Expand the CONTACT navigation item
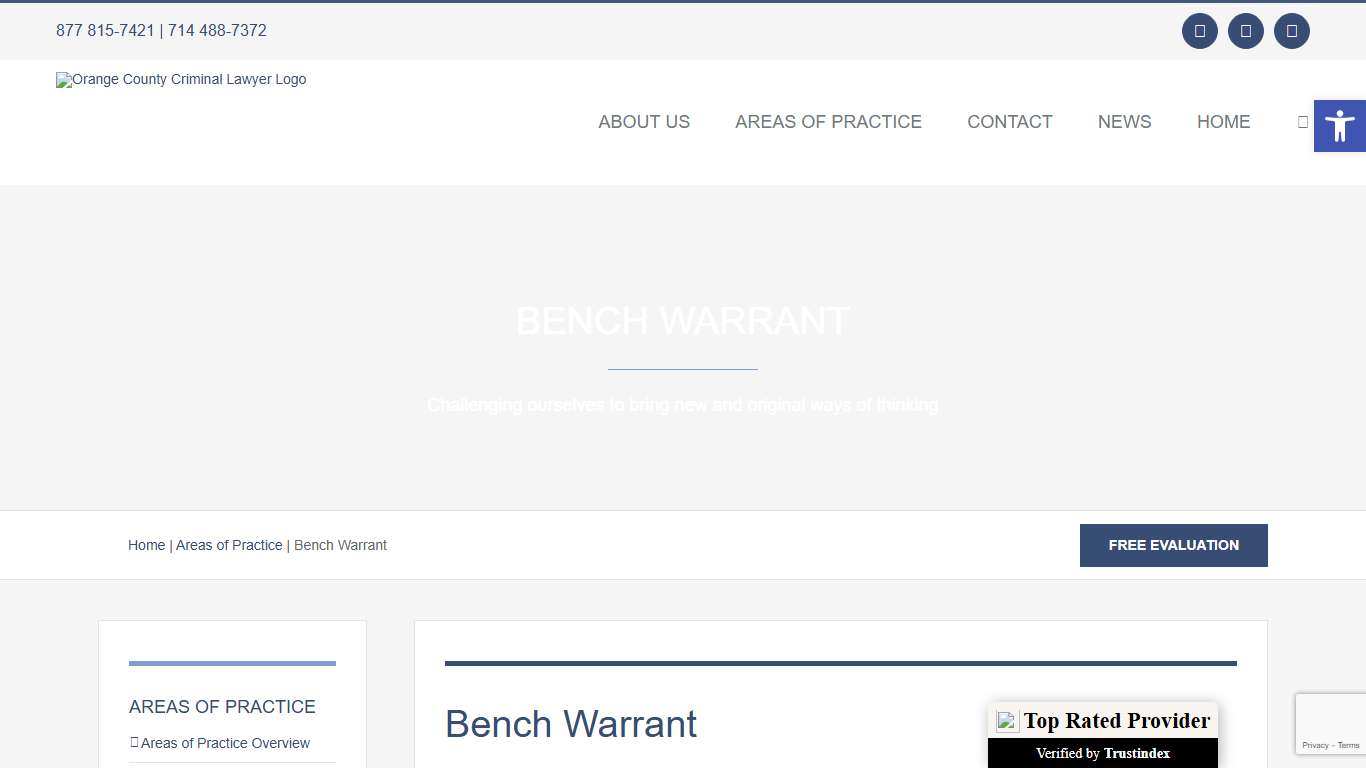 (1010, 121)
